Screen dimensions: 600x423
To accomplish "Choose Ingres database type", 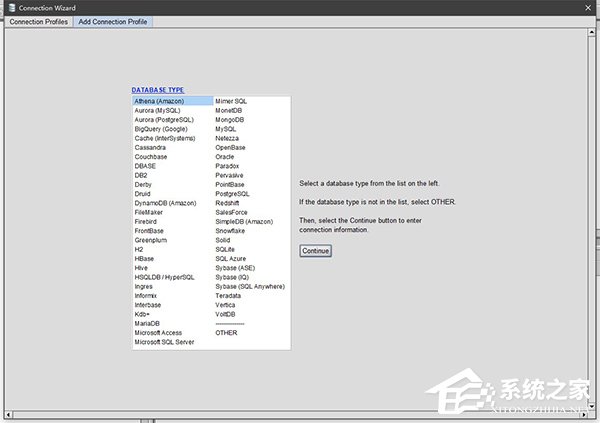I will 143,286.
